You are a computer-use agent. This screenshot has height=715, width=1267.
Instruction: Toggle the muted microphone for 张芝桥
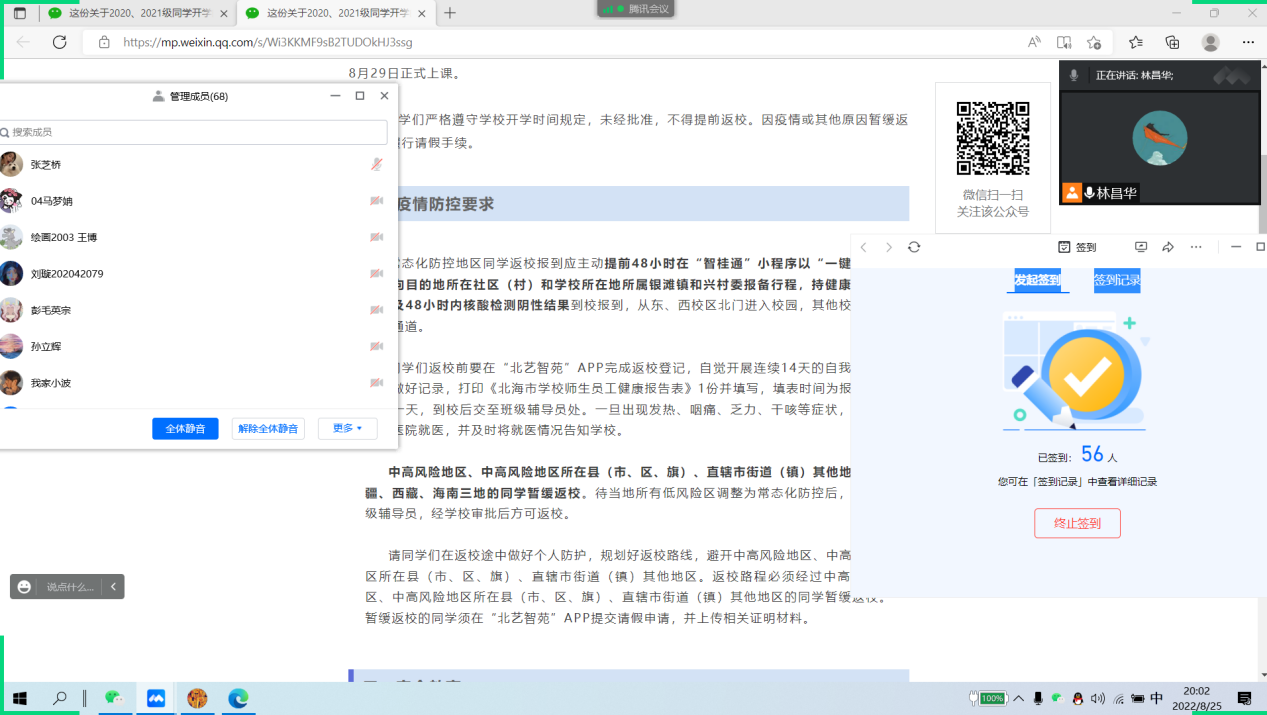point(376,165)
